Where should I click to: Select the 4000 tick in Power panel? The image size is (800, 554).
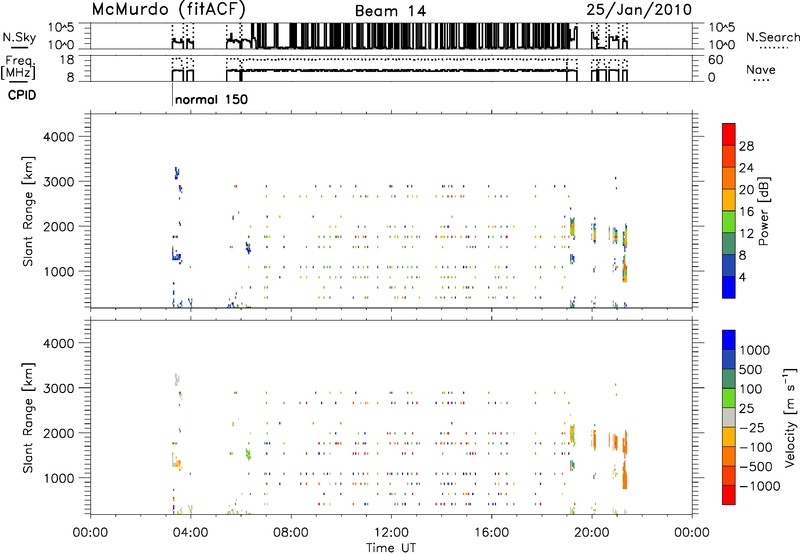click(58, 137)
